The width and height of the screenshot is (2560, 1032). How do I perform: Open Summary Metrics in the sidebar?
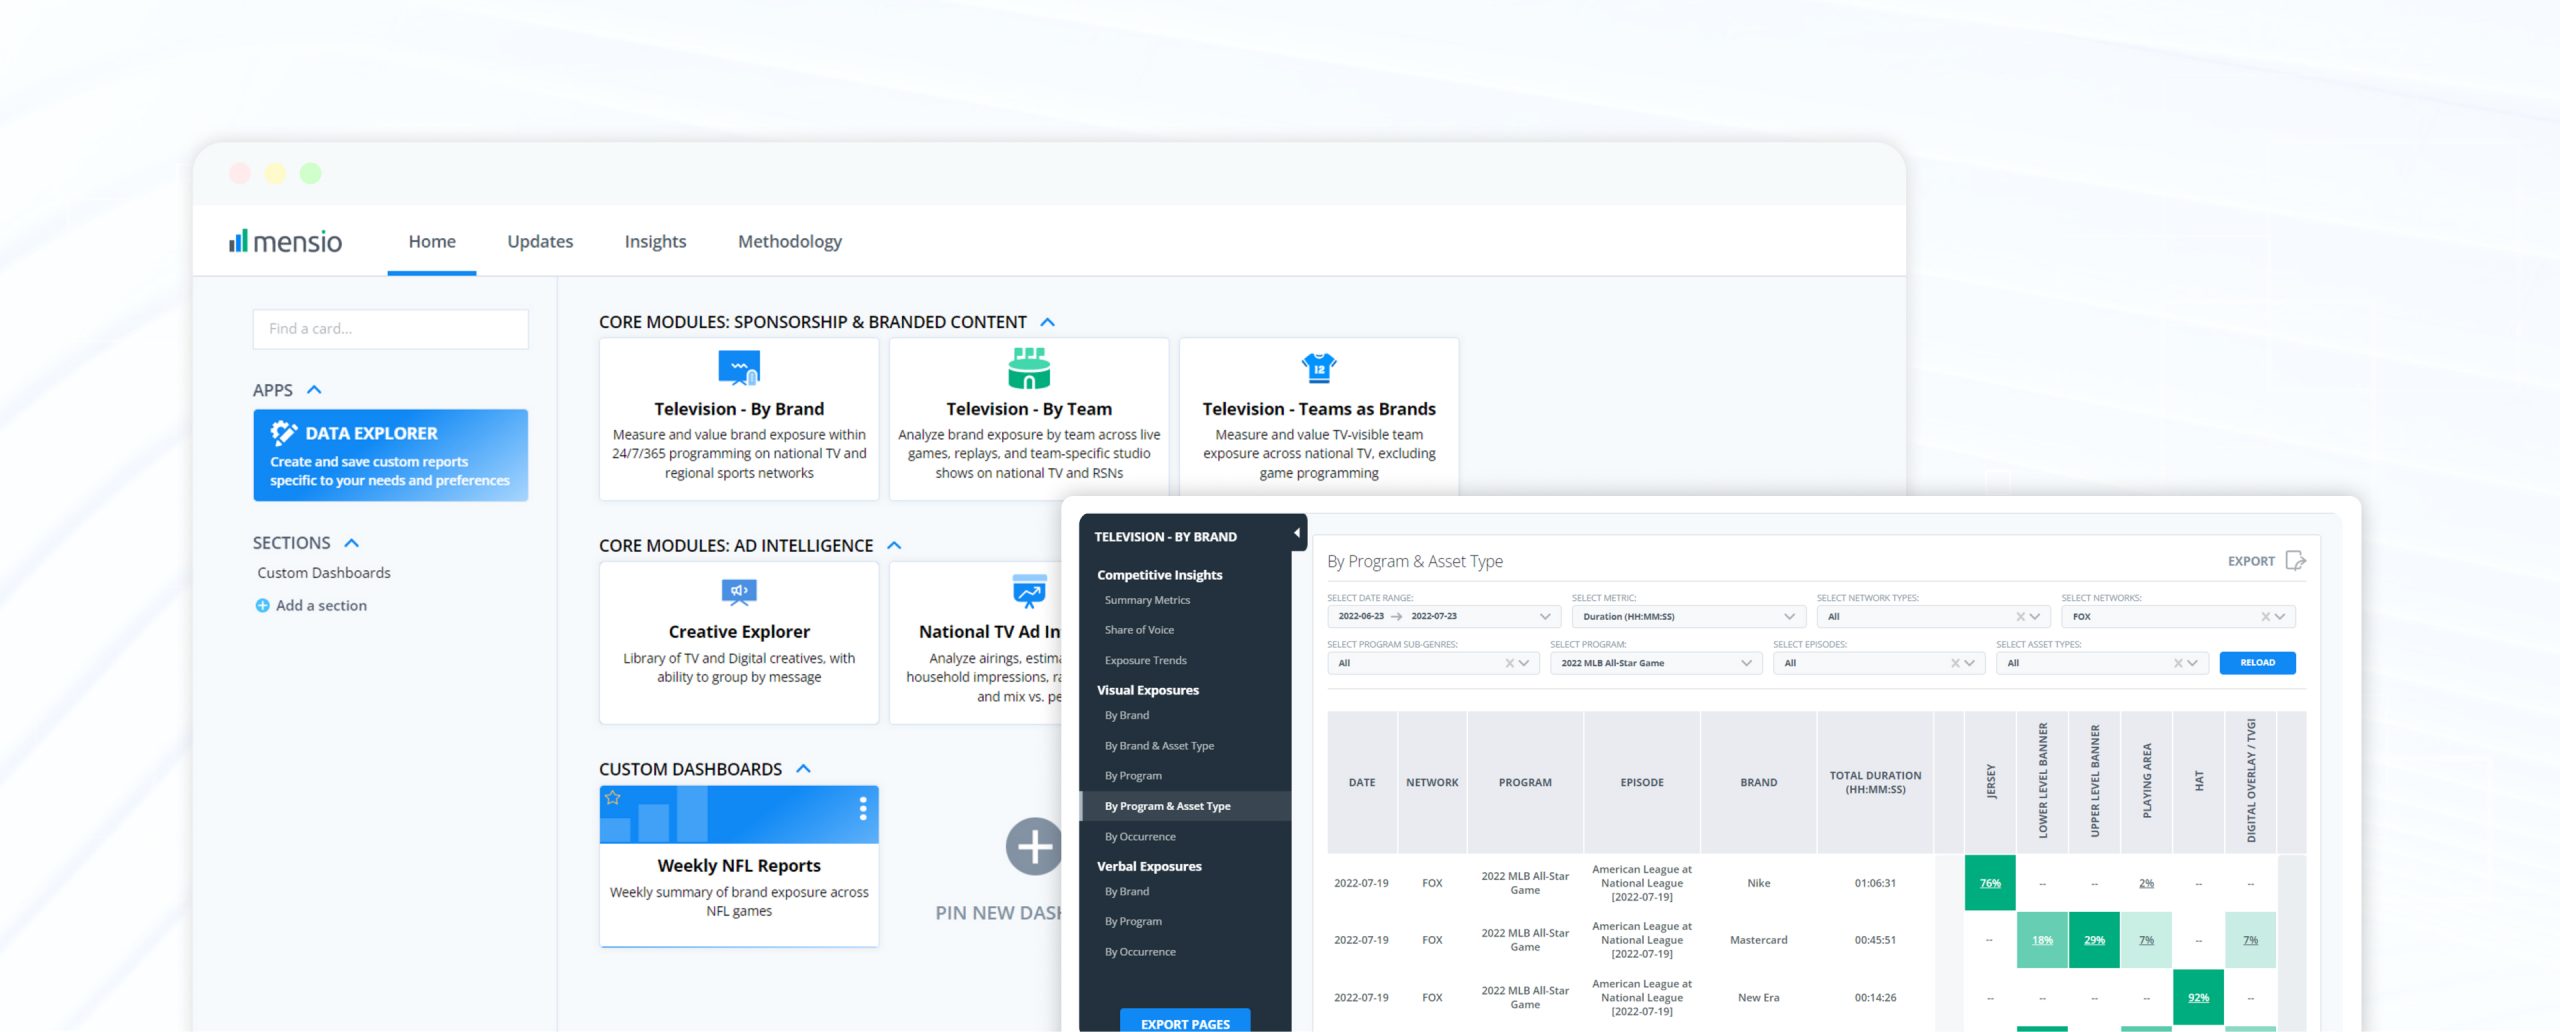(1147, 600)
